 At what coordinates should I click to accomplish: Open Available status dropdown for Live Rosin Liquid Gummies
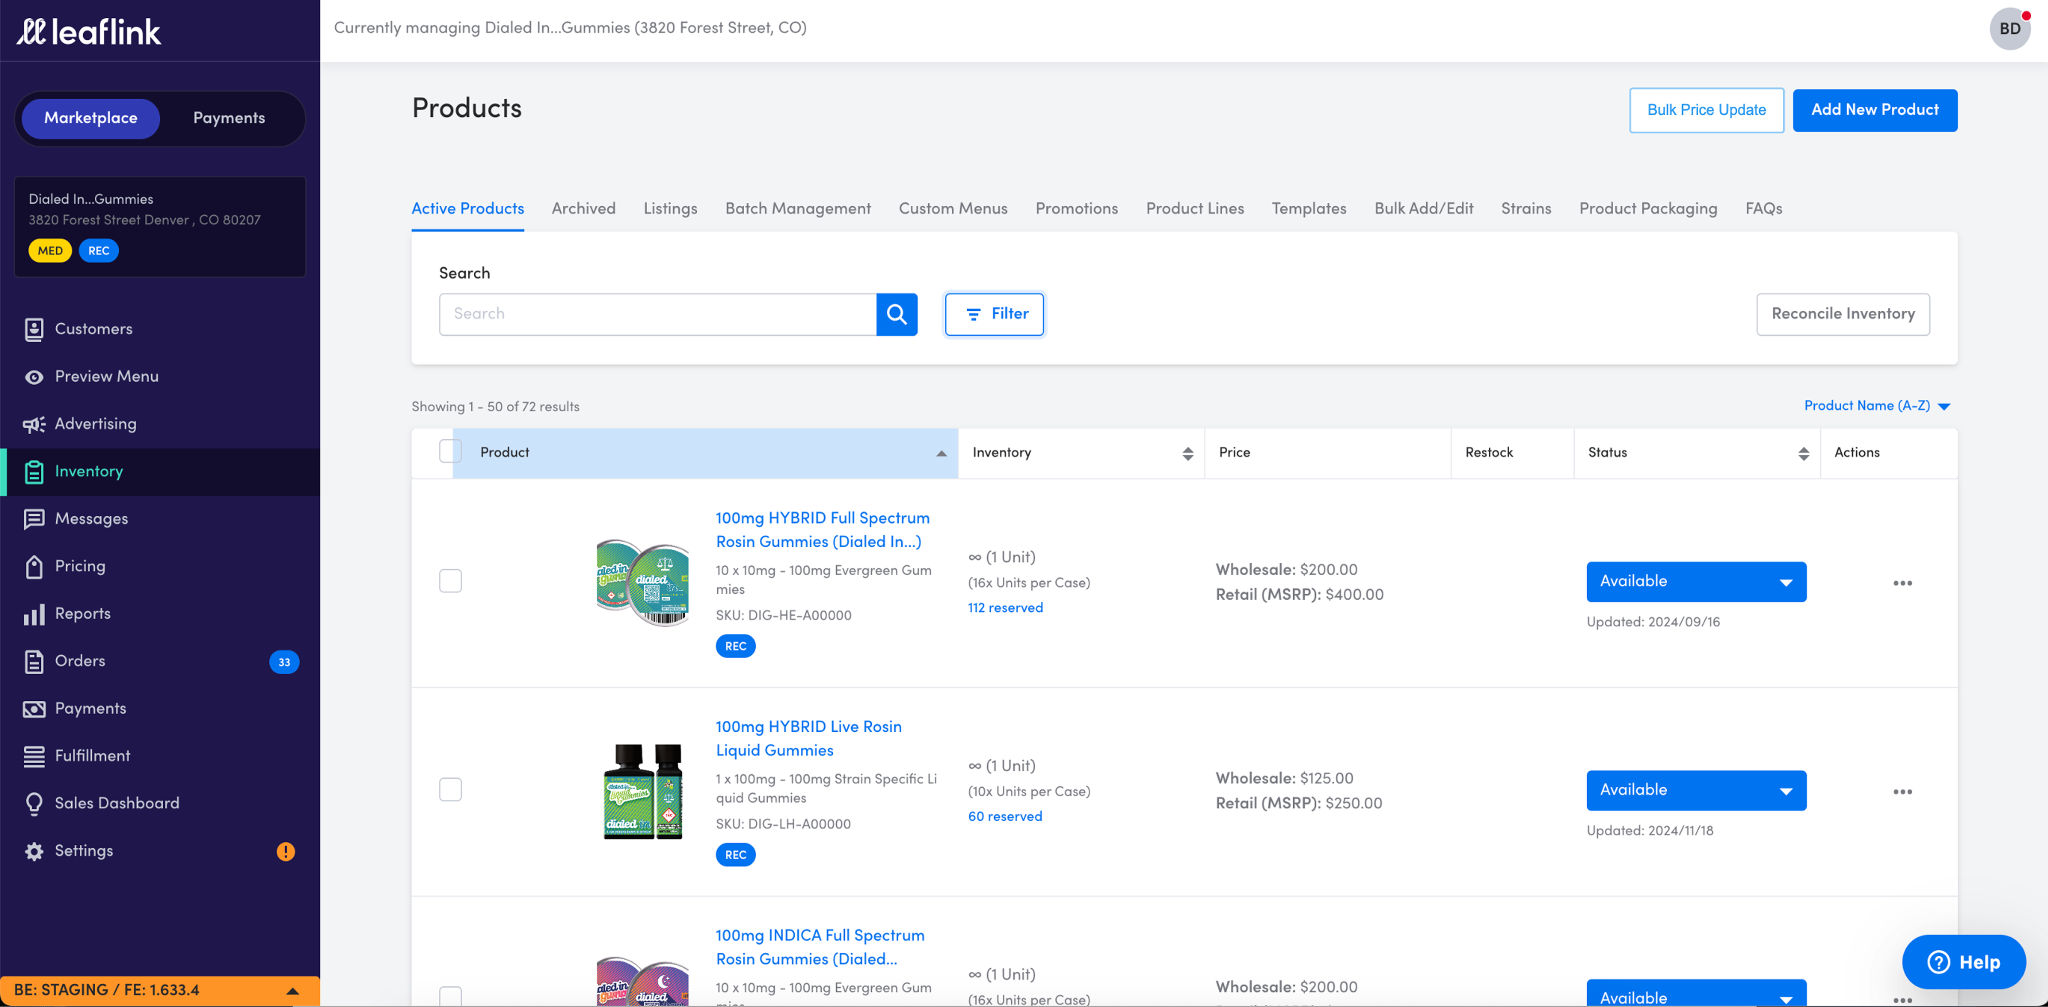(1696, 791)
